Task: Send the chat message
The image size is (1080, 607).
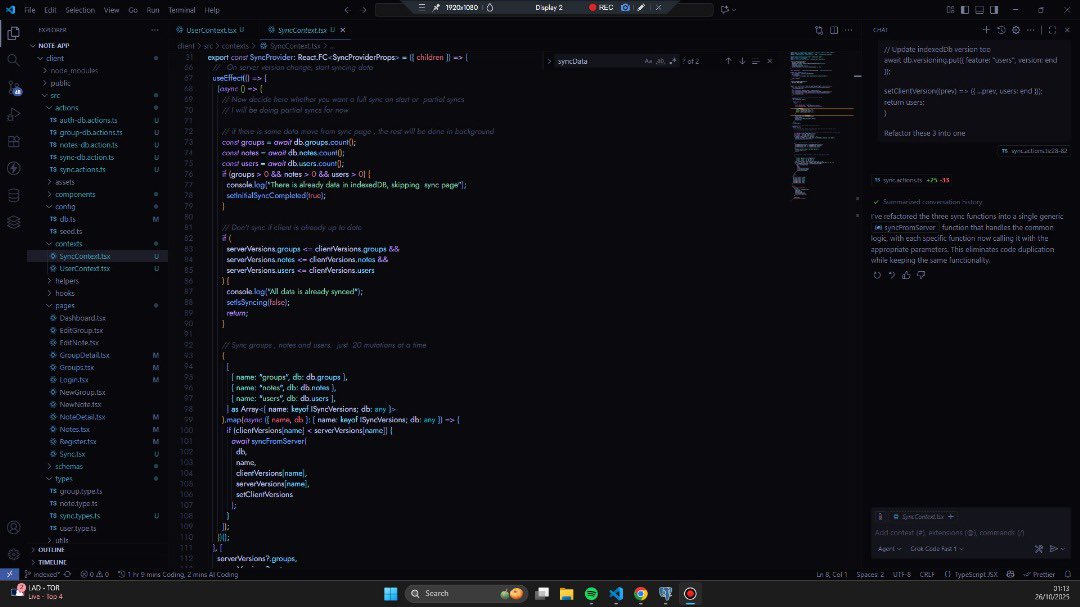Action: point(1054,549)
